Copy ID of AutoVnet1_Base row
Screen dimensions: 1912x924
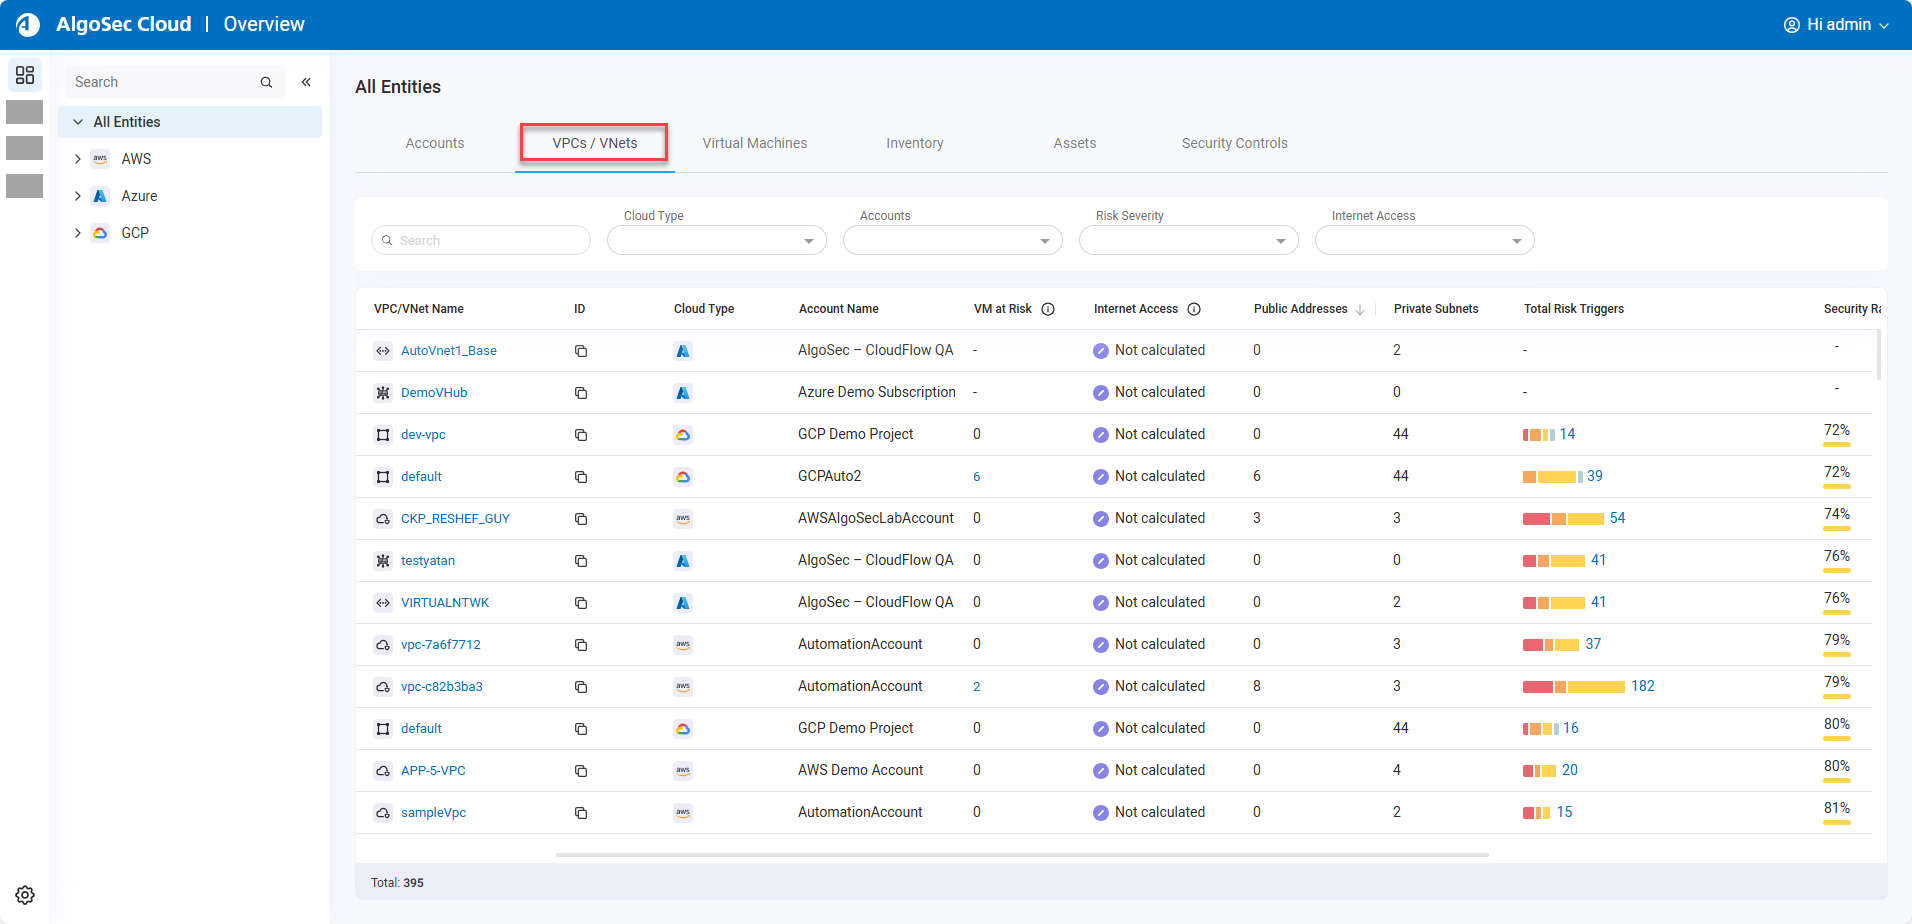click(581, 351)
